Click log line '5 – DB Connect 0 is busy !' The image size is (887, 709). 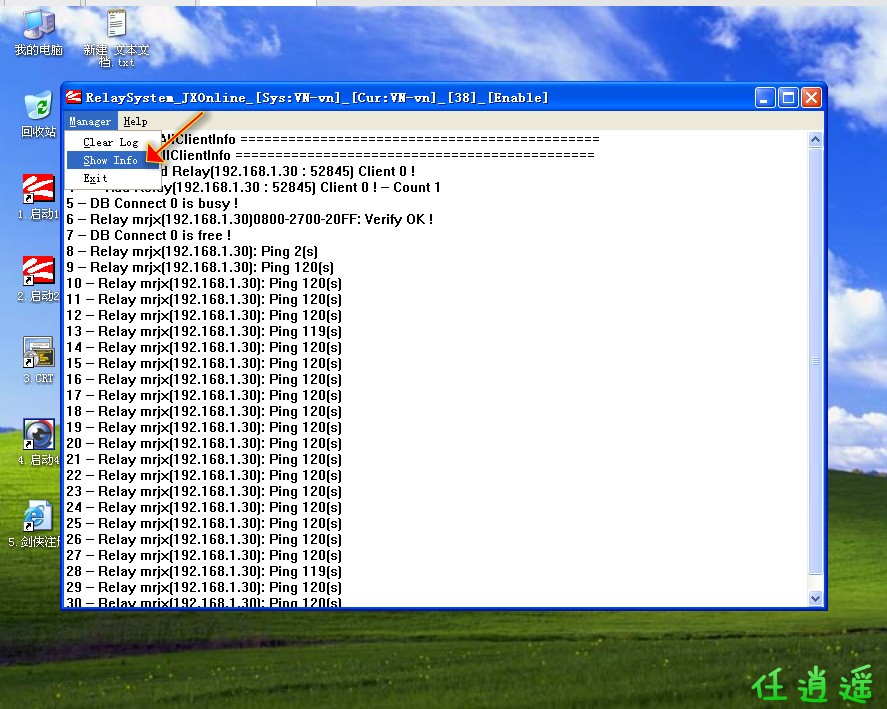coord(152,203)
